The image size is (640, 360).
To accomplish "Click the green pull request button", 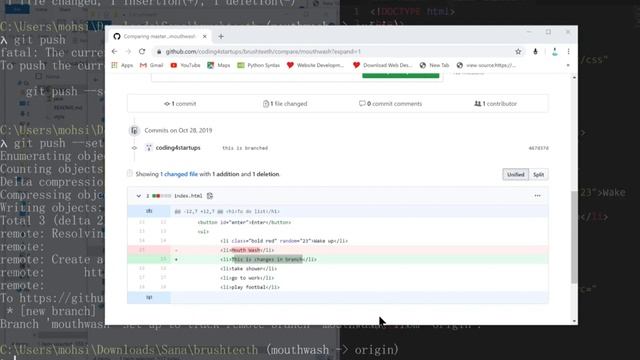I will pos(400,75).
